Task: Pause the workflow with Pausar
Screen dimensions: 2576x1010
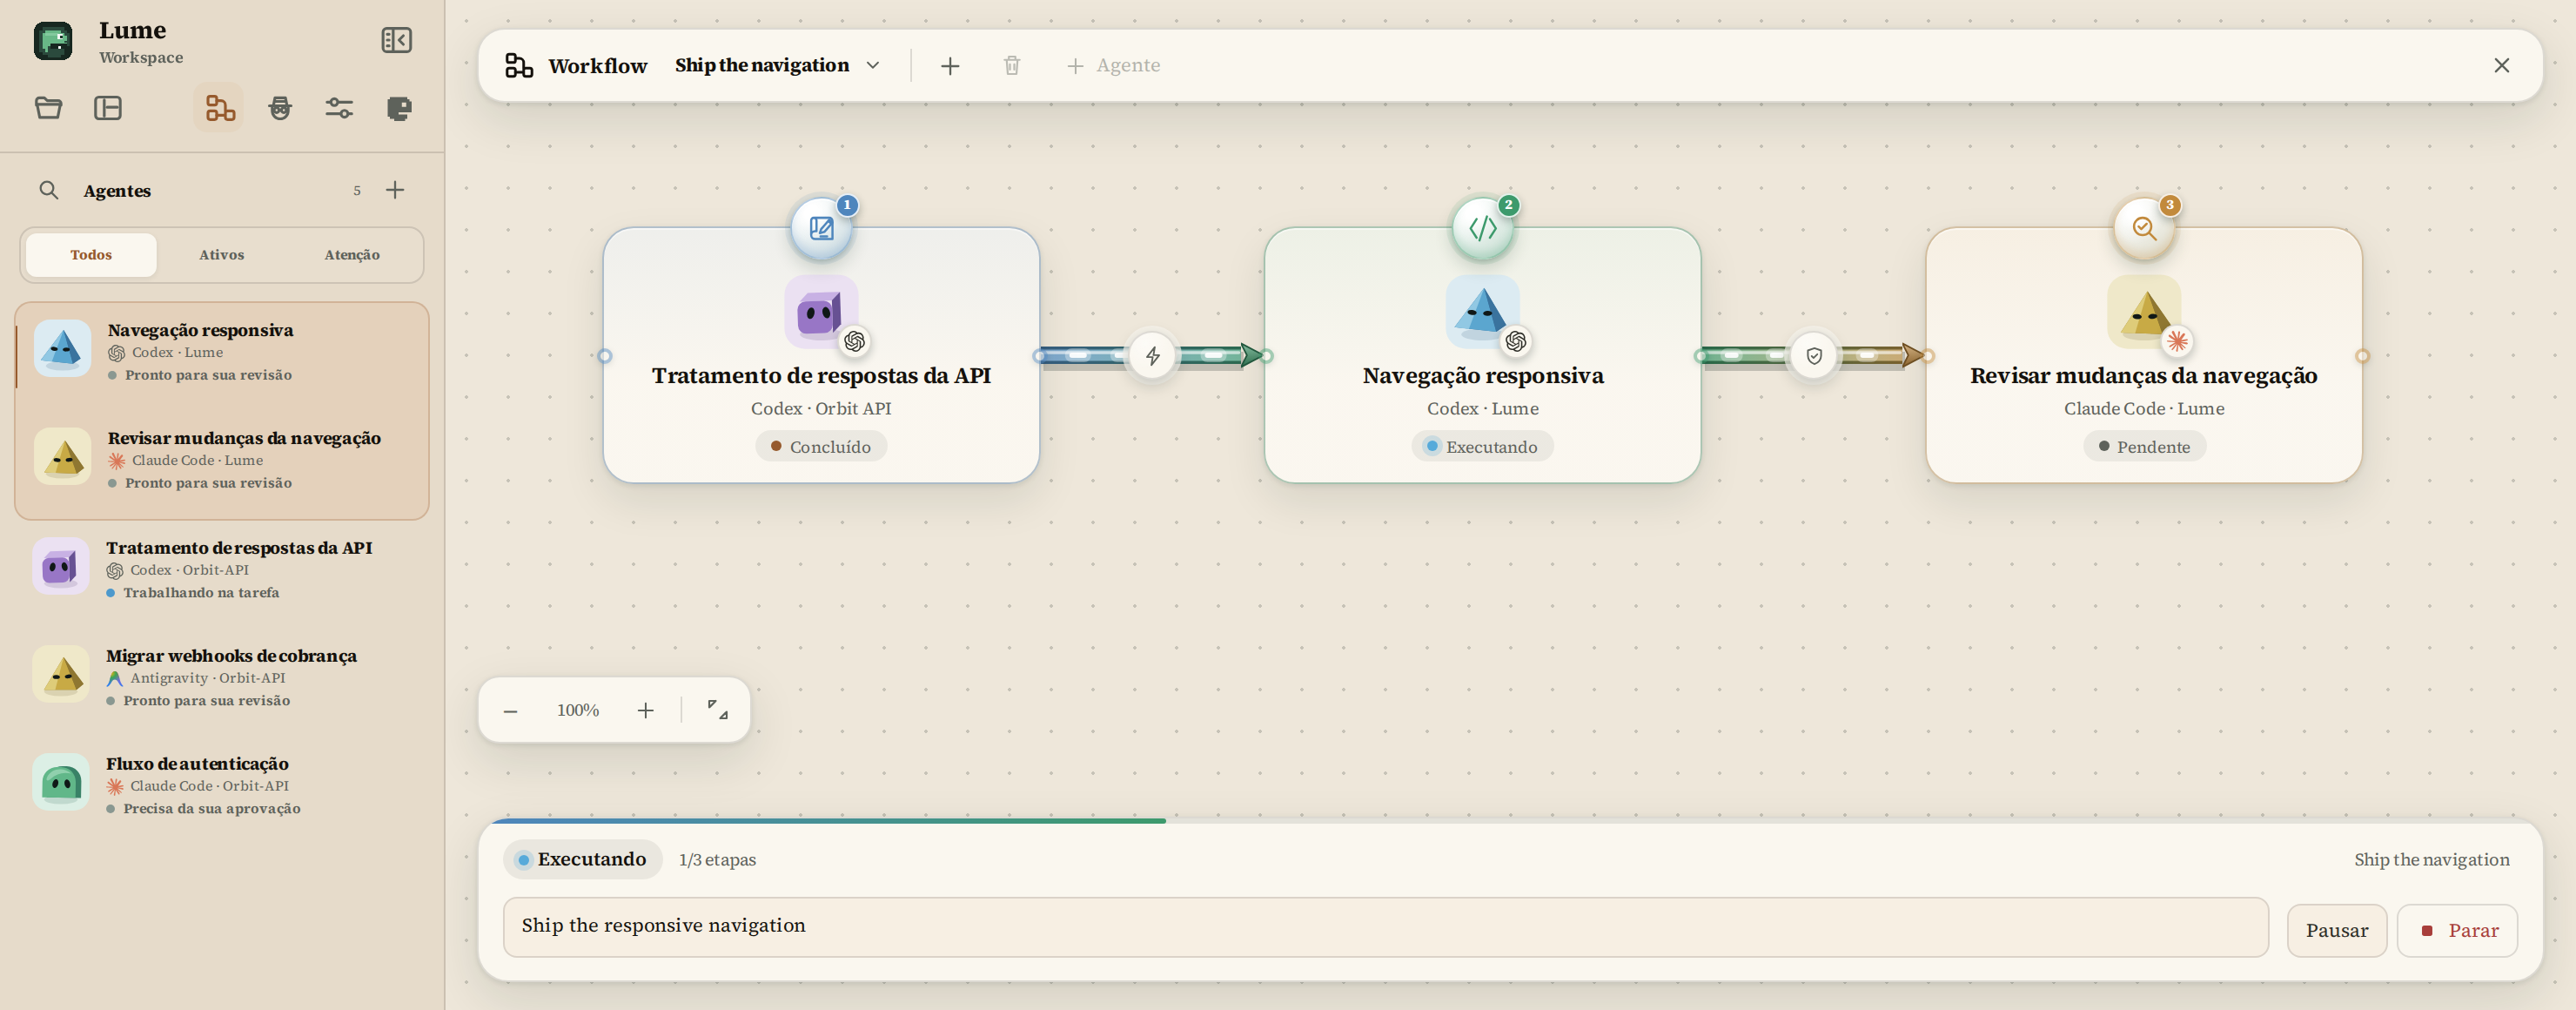Action: pos(2336,931)
